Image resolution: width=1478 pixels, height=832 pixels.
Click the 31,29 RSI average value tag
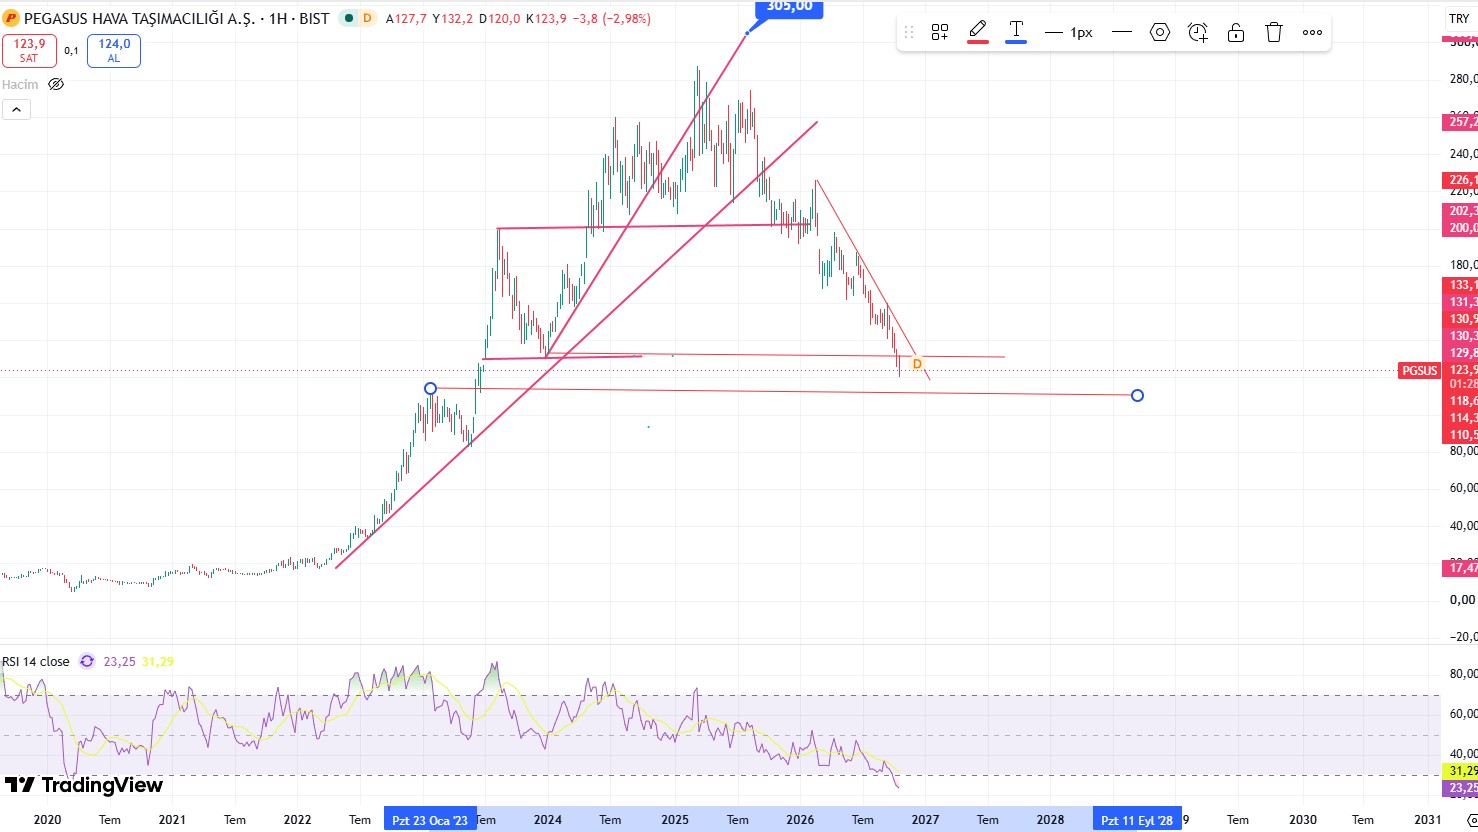coord(1461,771)
